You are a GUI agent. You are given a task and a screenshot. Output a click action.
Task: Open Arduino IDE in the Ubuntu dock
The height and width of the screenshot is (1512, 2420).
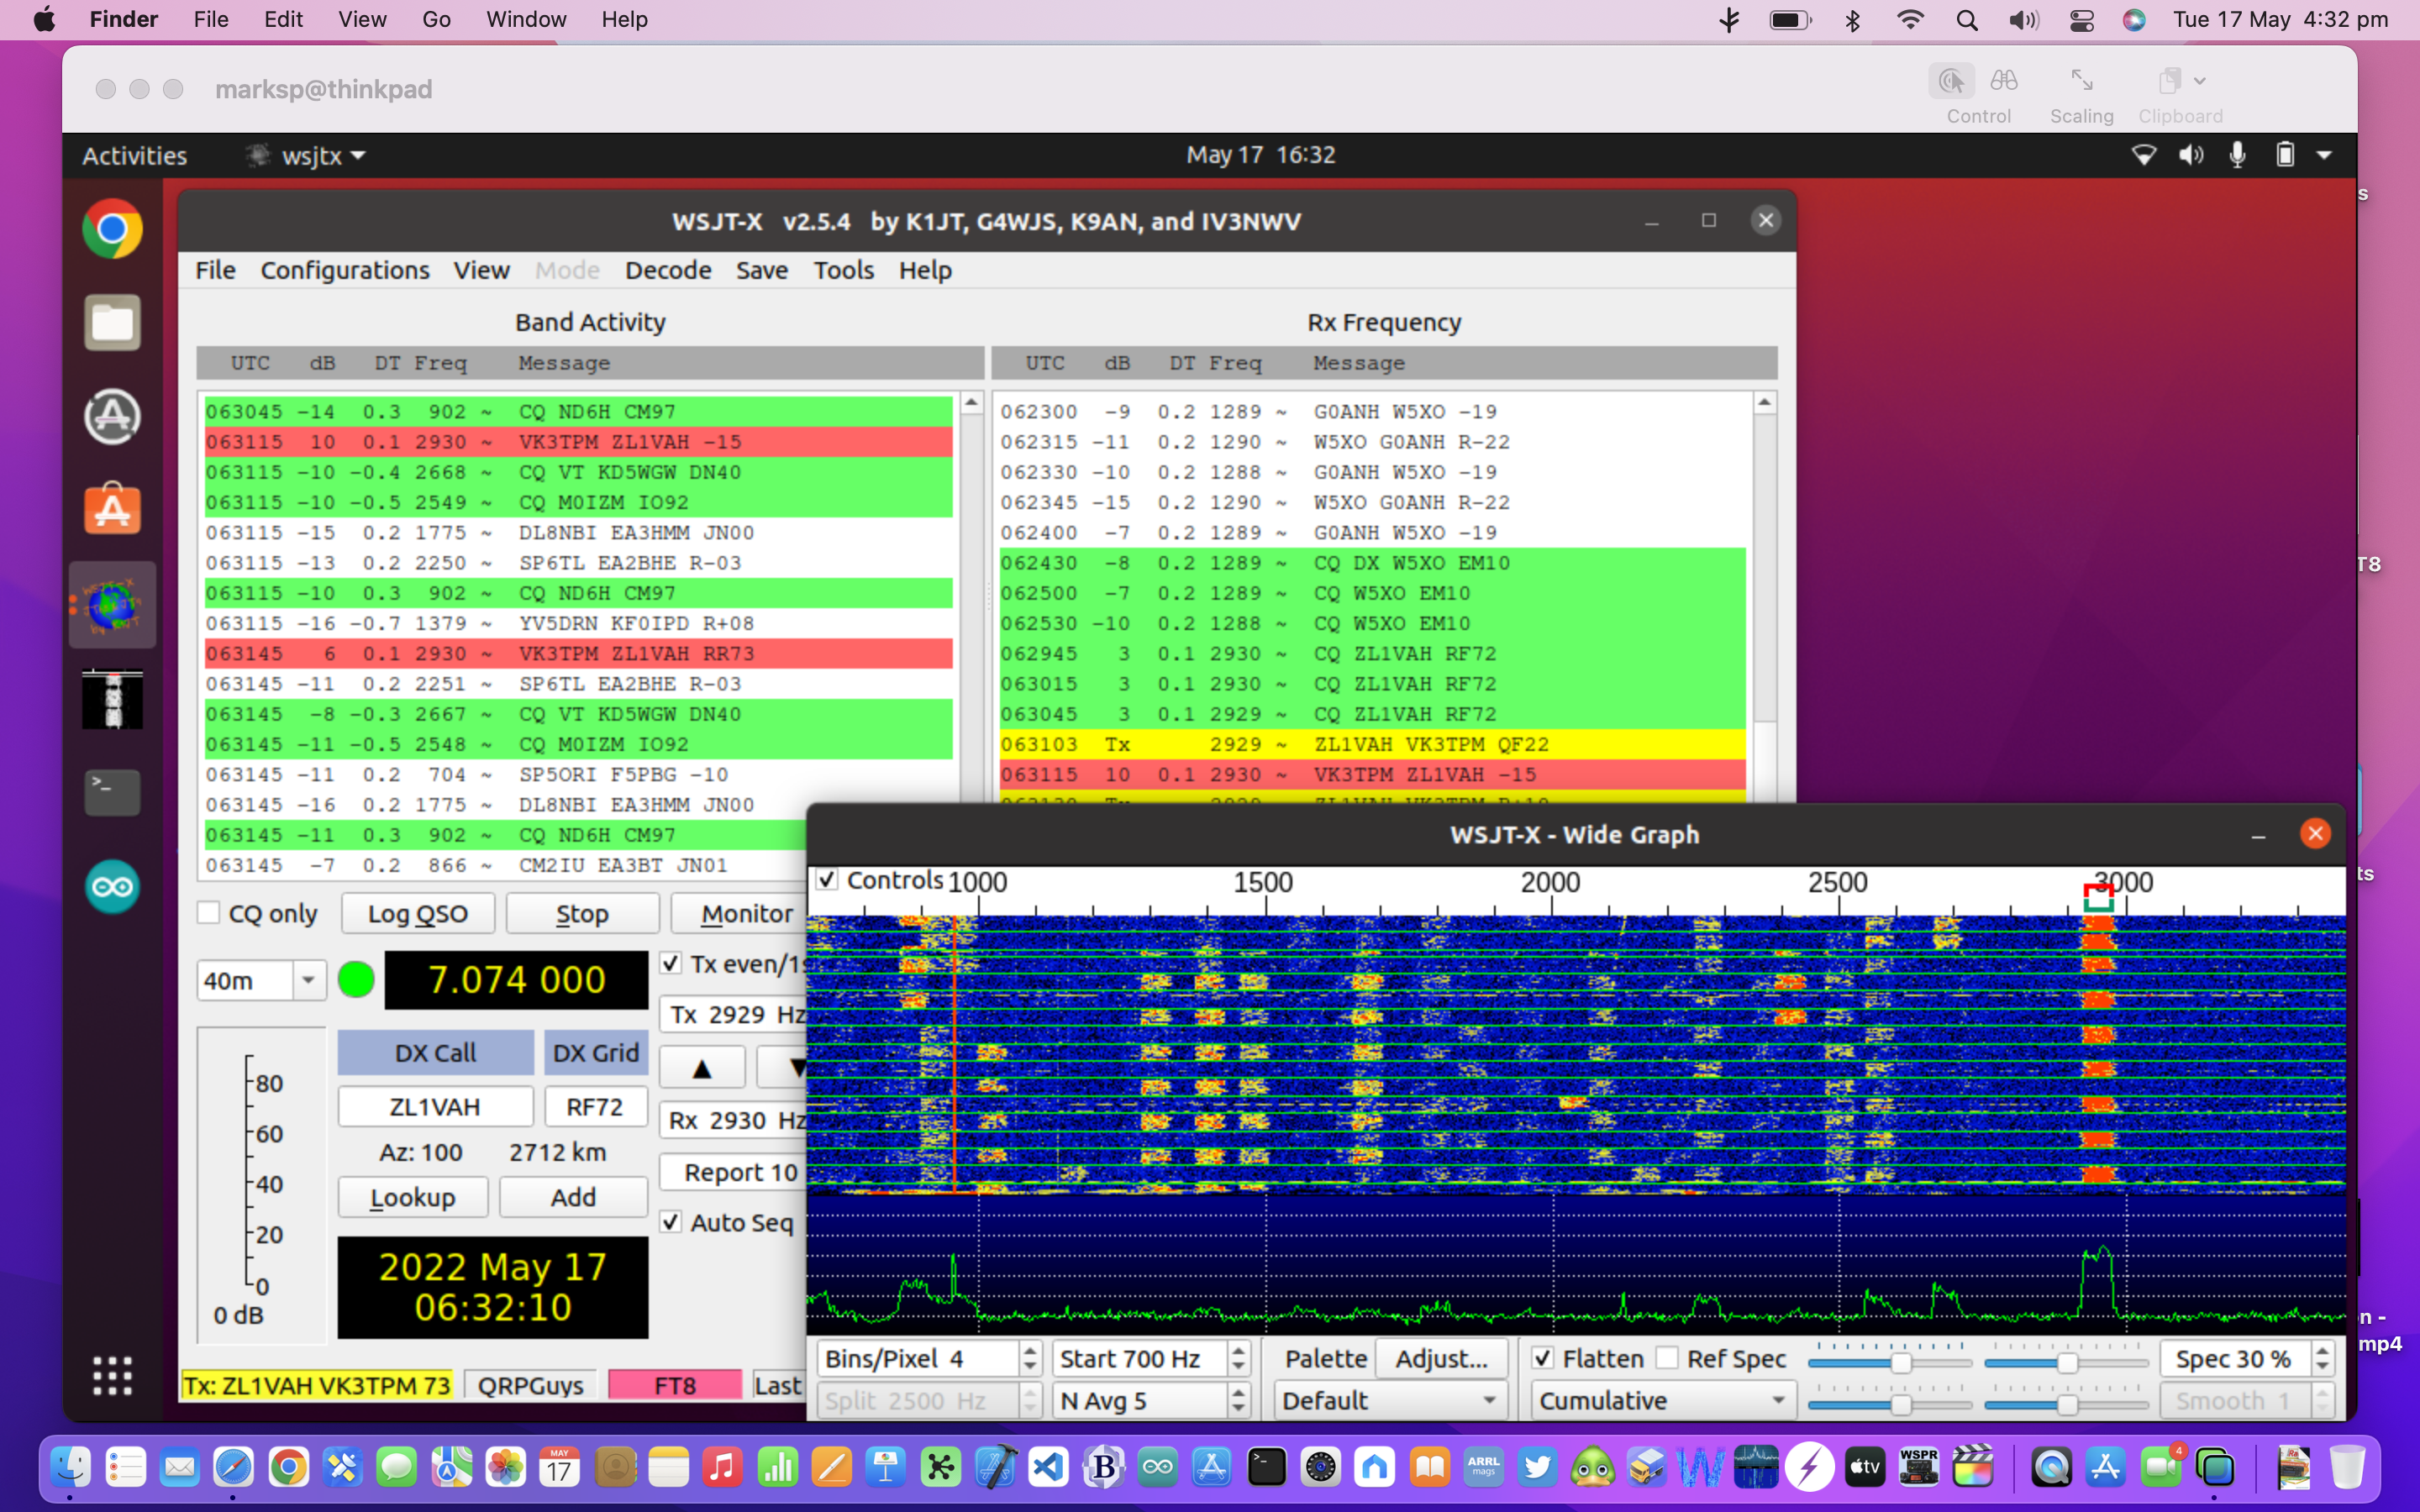tap(112, 886)
